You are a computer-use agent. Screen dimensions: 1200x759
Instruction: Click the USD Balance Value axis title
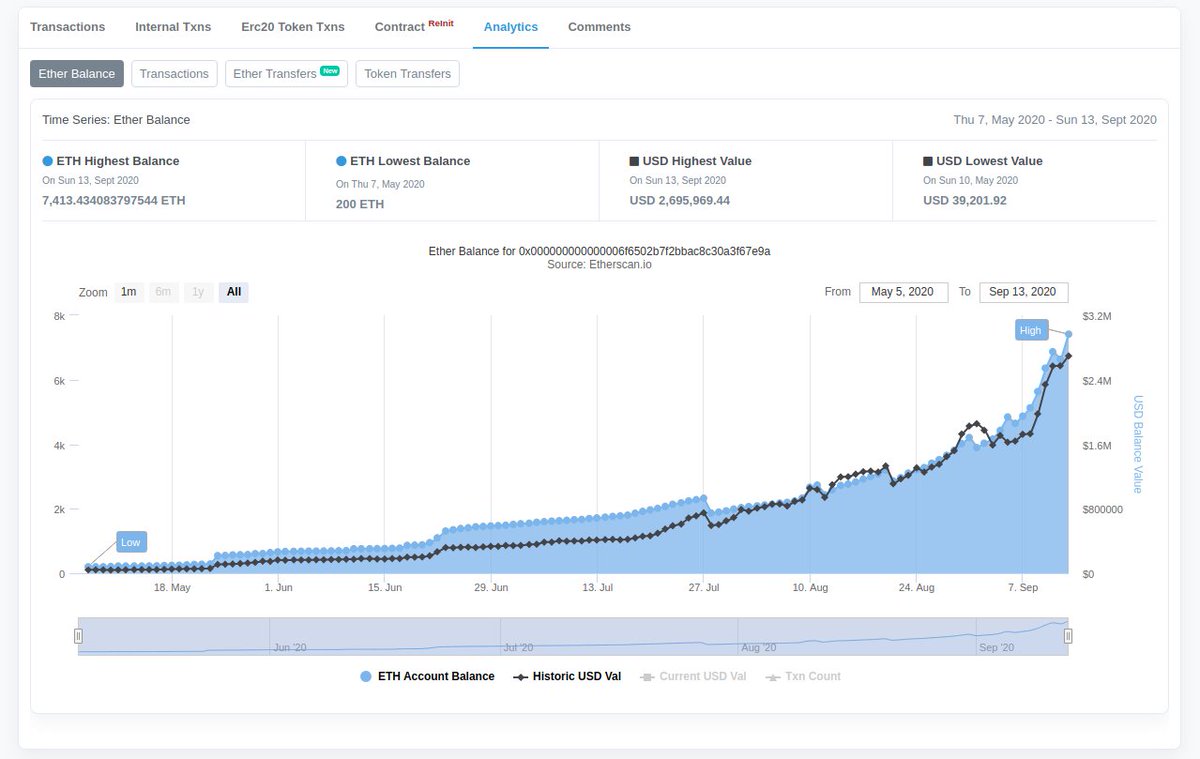1138,445
